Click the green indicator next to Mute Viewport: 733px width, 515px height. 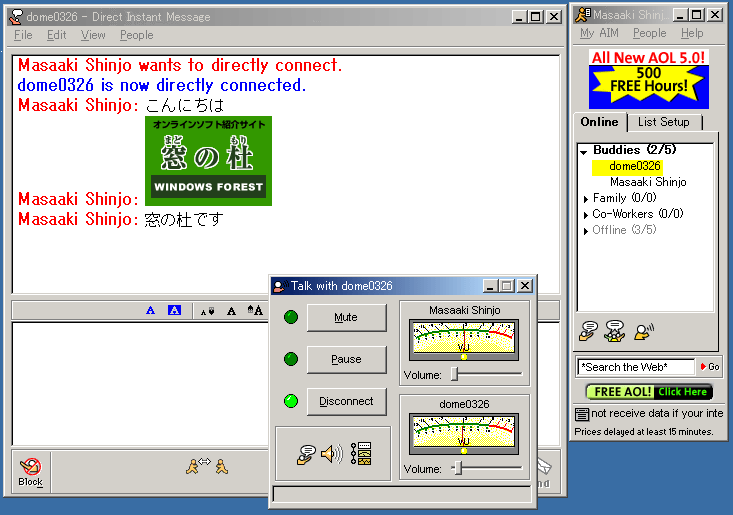click(x=291, y=317)
